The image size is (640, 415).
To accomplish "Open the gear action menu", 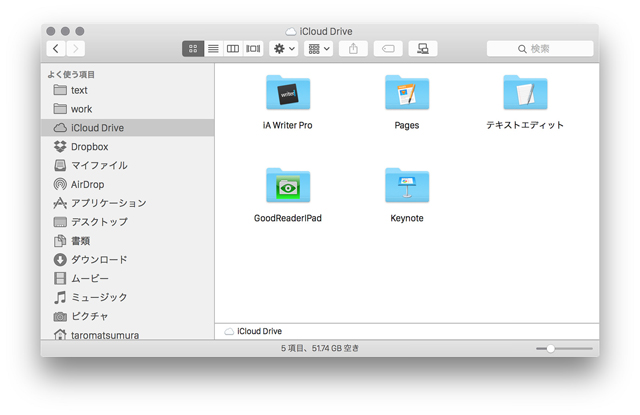I will [284, 49].
